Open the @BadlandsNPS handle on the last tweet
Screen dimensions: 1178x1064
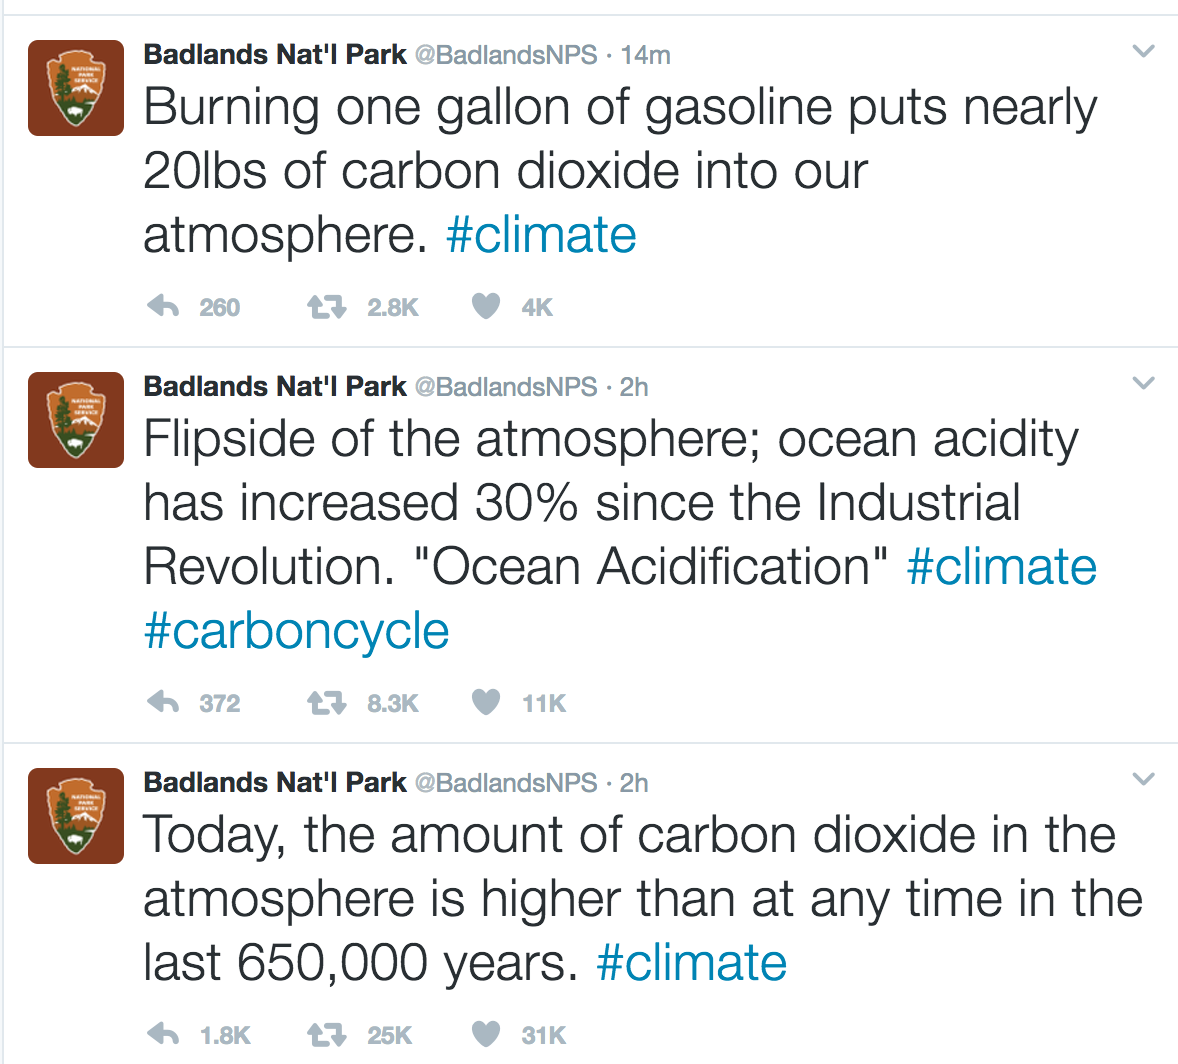(x=505, y=783)
